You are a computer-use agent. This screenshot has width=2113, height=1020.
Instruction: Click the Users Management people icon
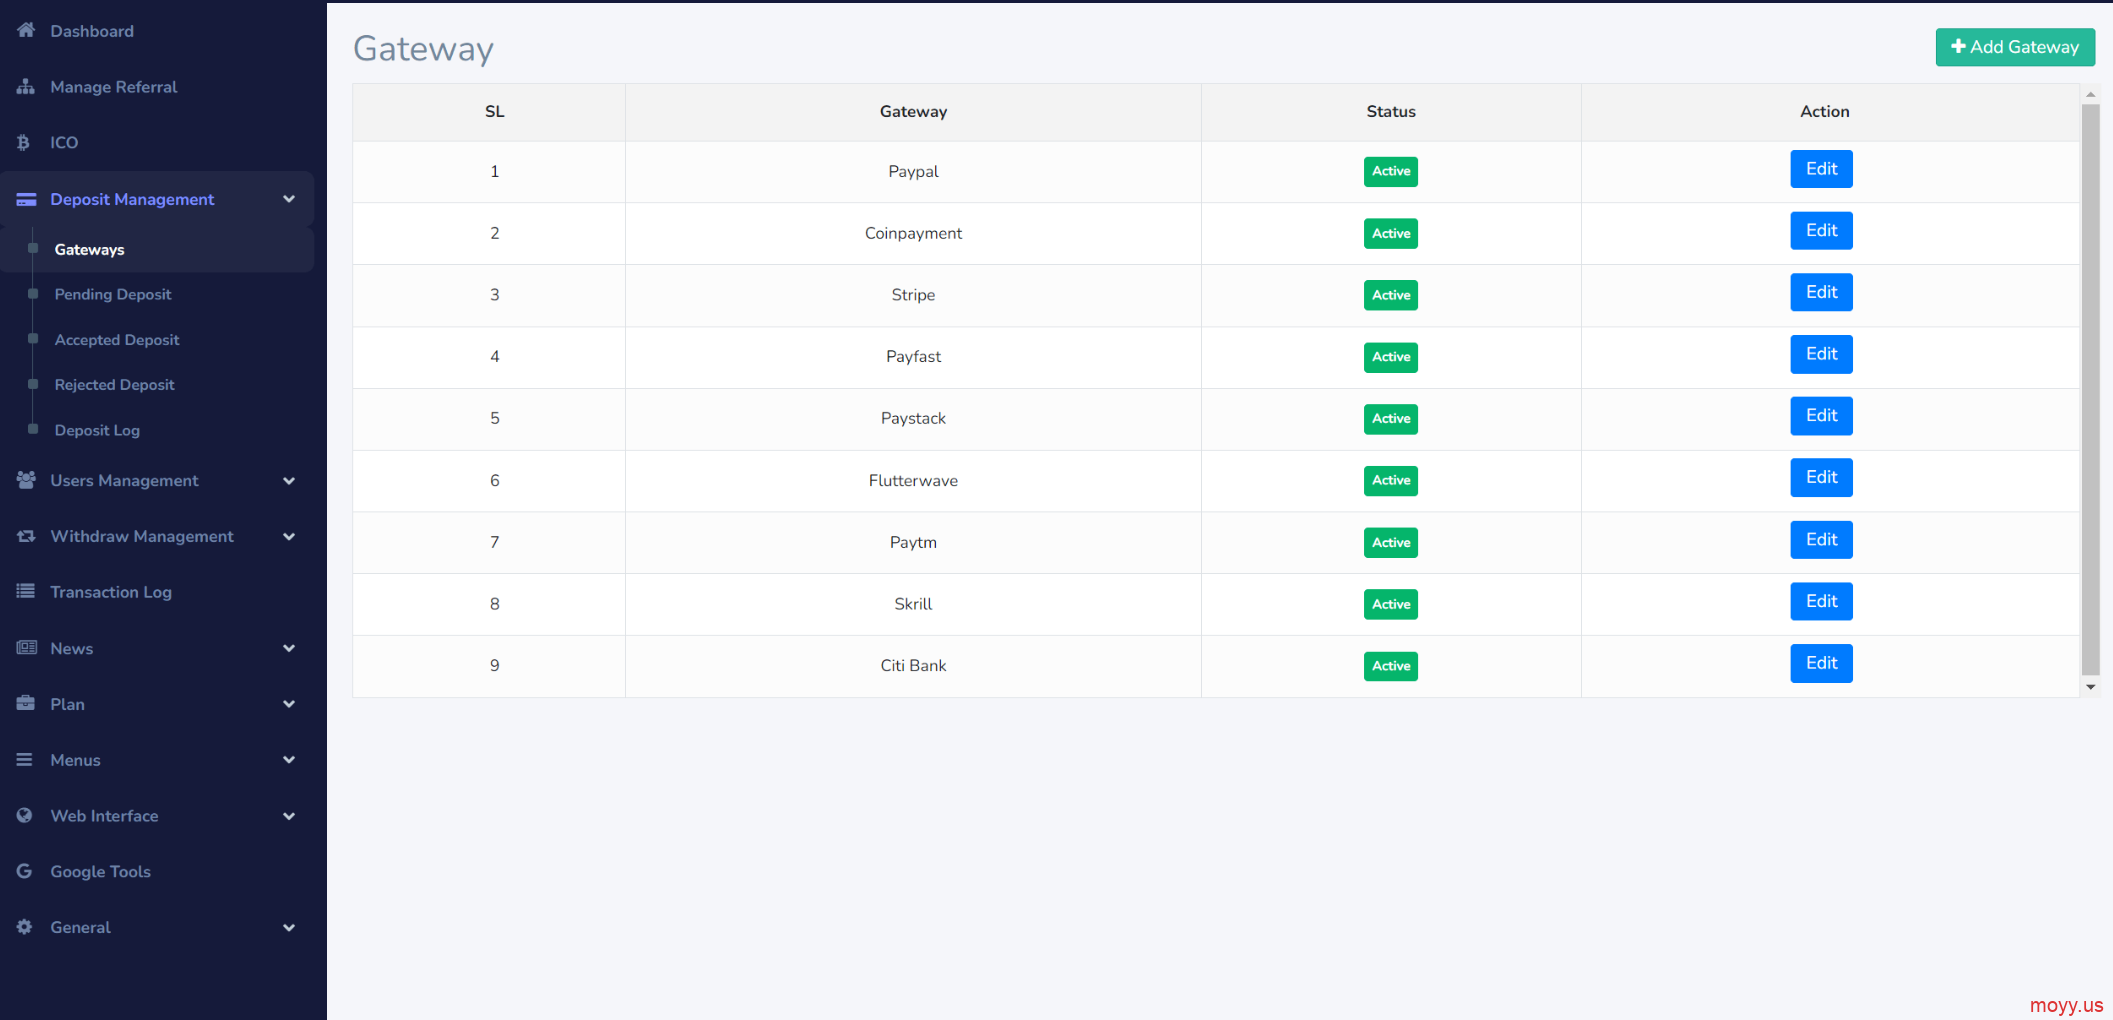click(x=26, y=480)
